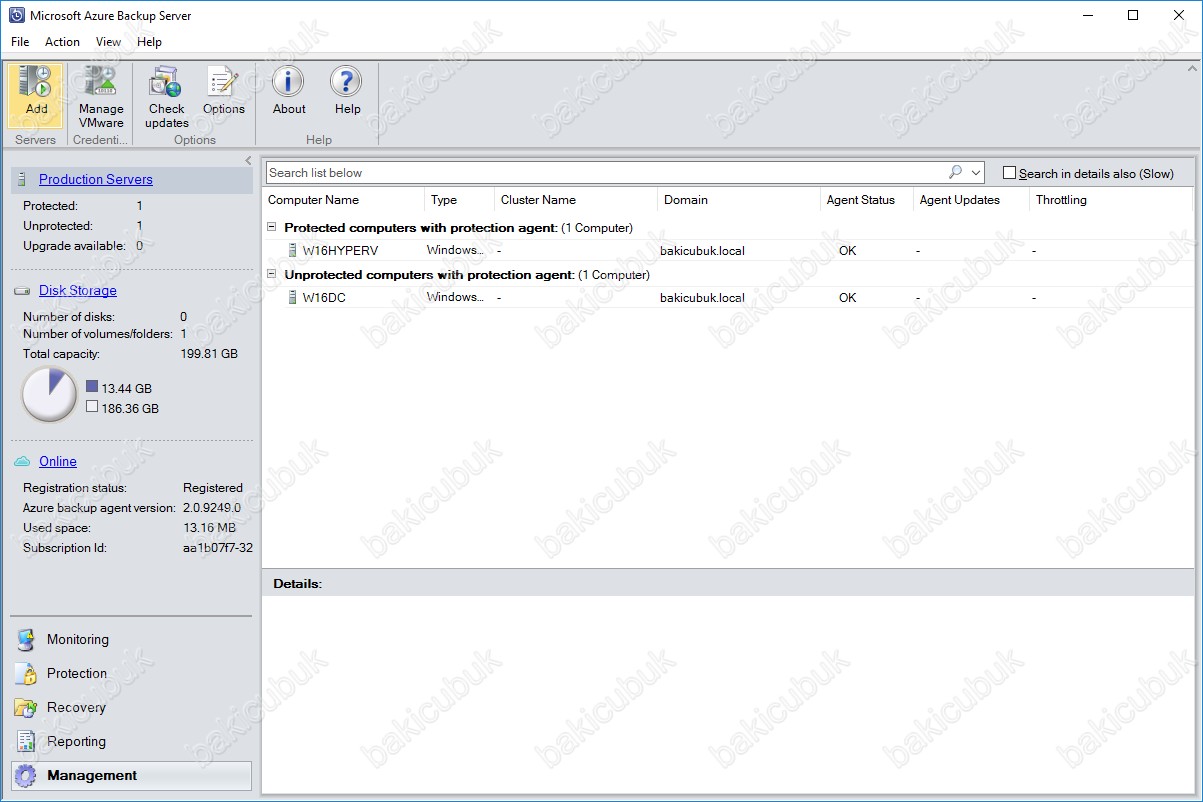Screen dimensions: 1203x802
Task: Click the Production Servers icon
Action: coord(23,180)
